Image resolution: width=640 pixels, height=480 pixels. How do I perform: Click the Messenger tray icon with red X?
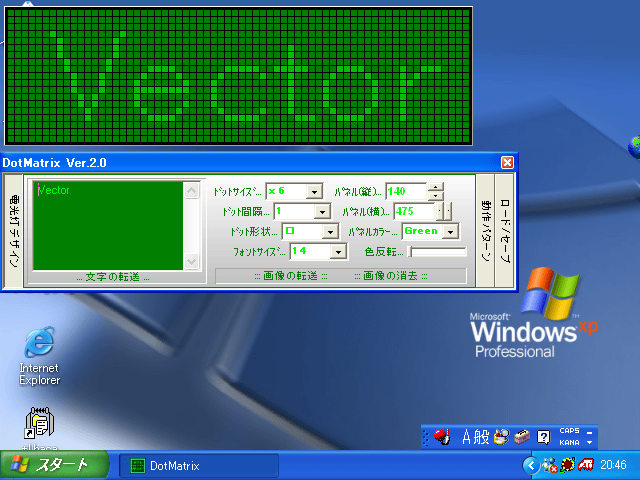coord(550,465)
